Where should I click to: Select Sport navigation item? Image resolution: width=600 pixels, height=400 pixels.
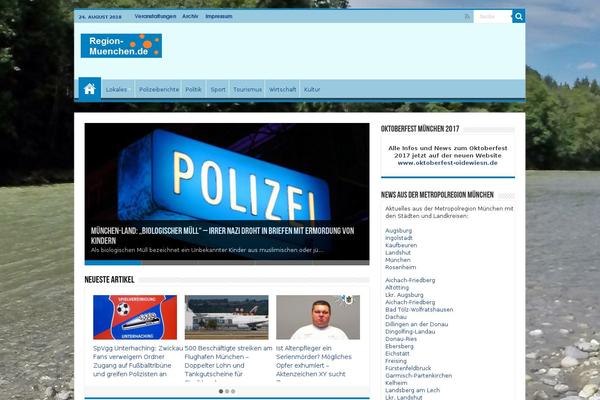218,89
